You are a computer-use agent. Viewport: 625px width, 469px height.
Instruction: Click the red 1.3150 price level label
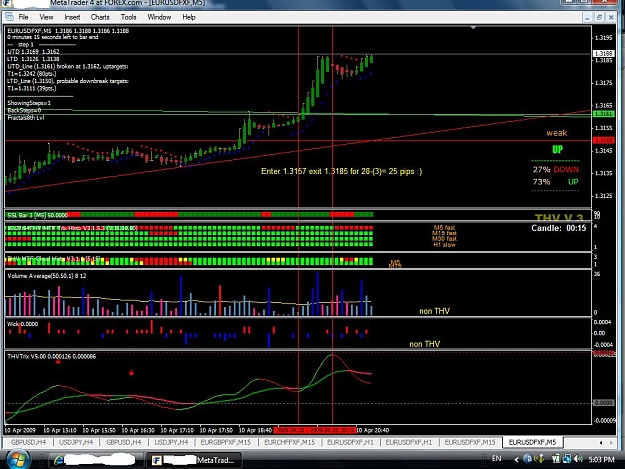604,140
